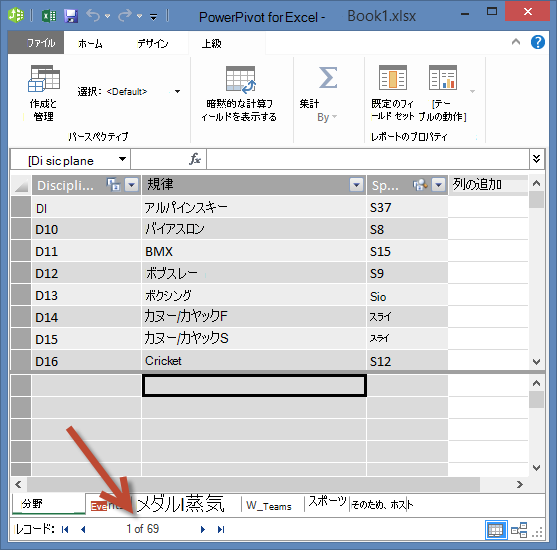Click the 列の追加 column header
557x550 pixels.
click(x=488, y=185)
